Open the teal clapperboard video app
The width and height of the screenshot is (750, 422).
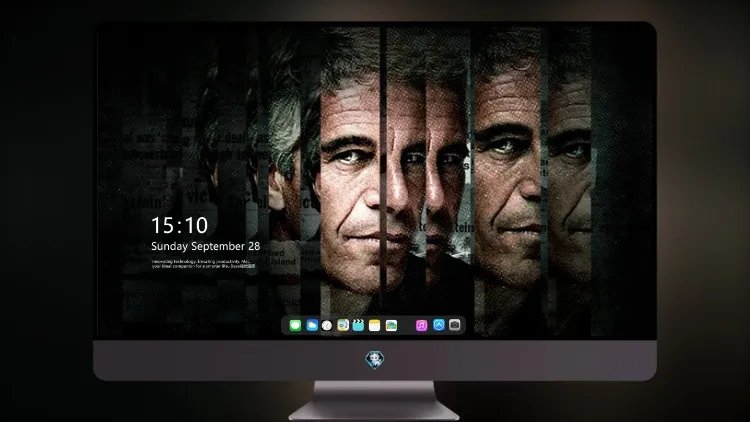pos(358,326)
